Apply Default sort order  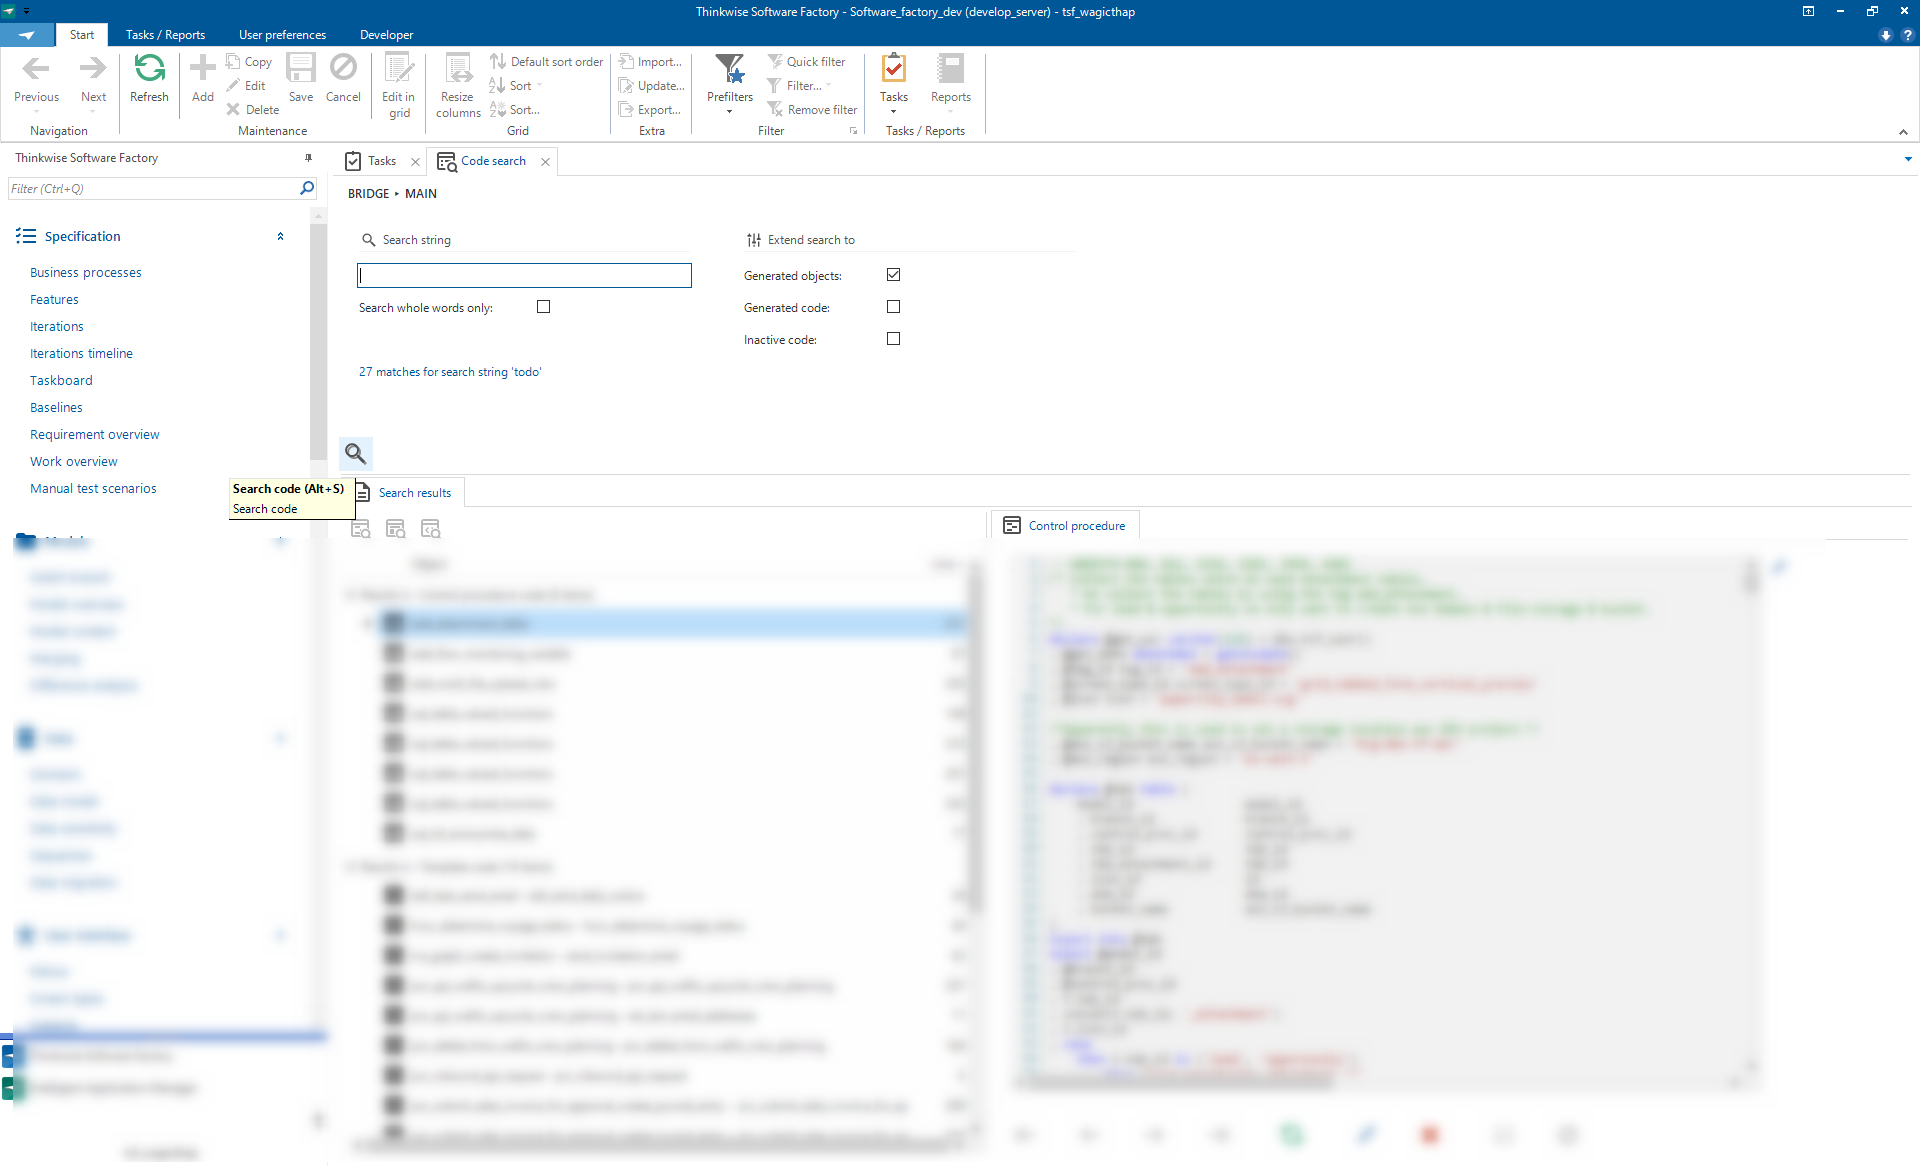[546, 62]
